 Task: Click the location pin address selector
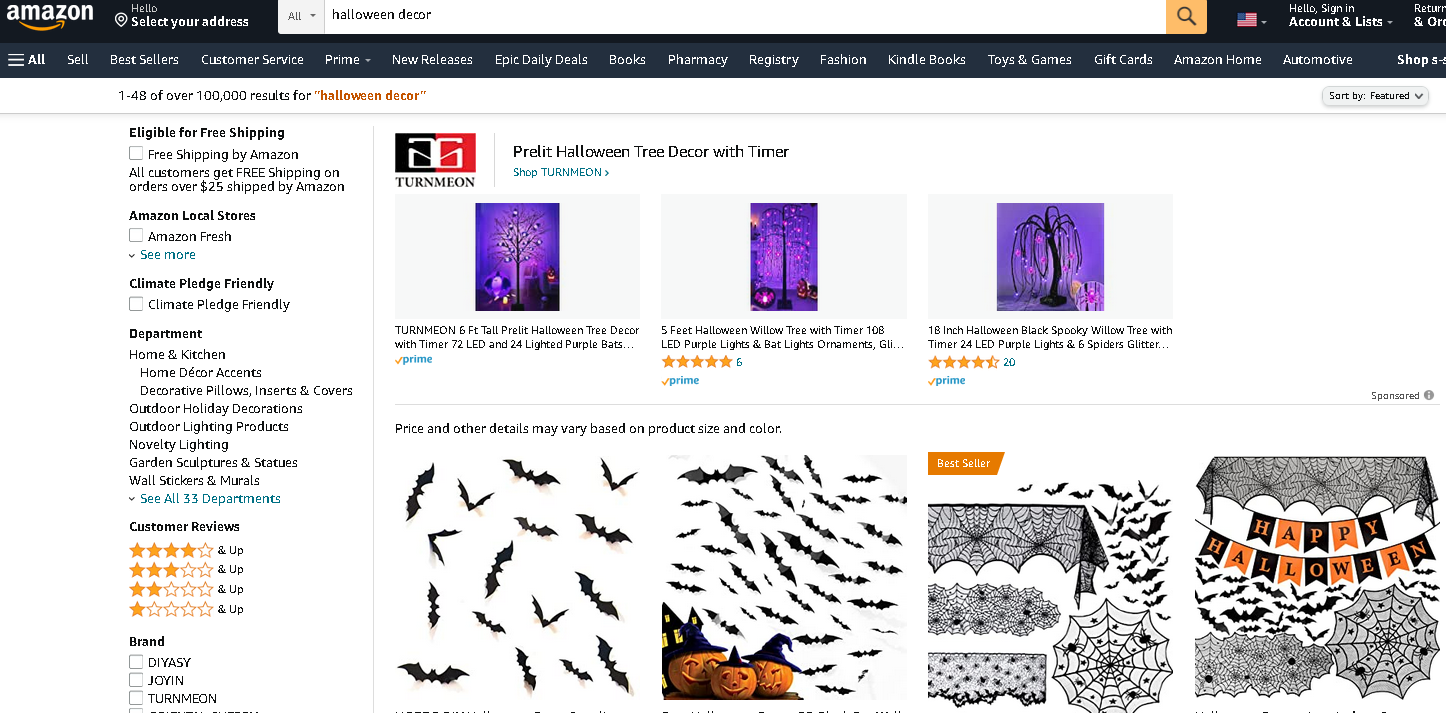181,16
